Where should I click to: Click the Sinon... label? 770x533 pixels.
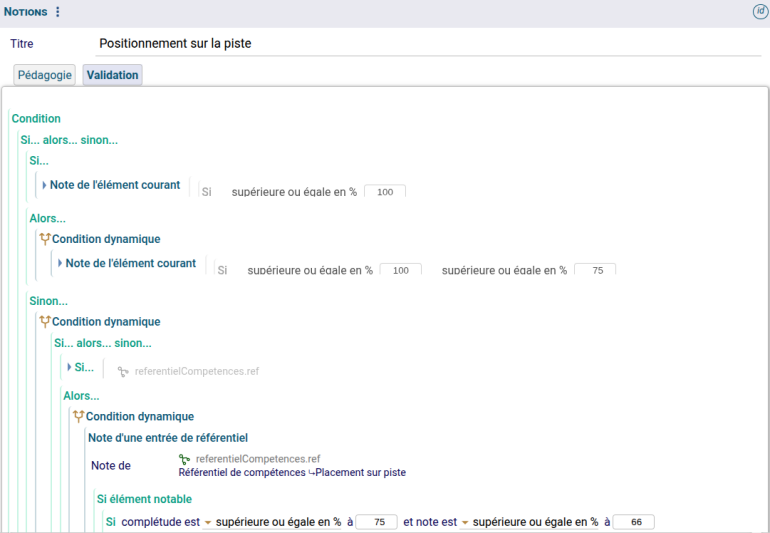tap(49, 301)
